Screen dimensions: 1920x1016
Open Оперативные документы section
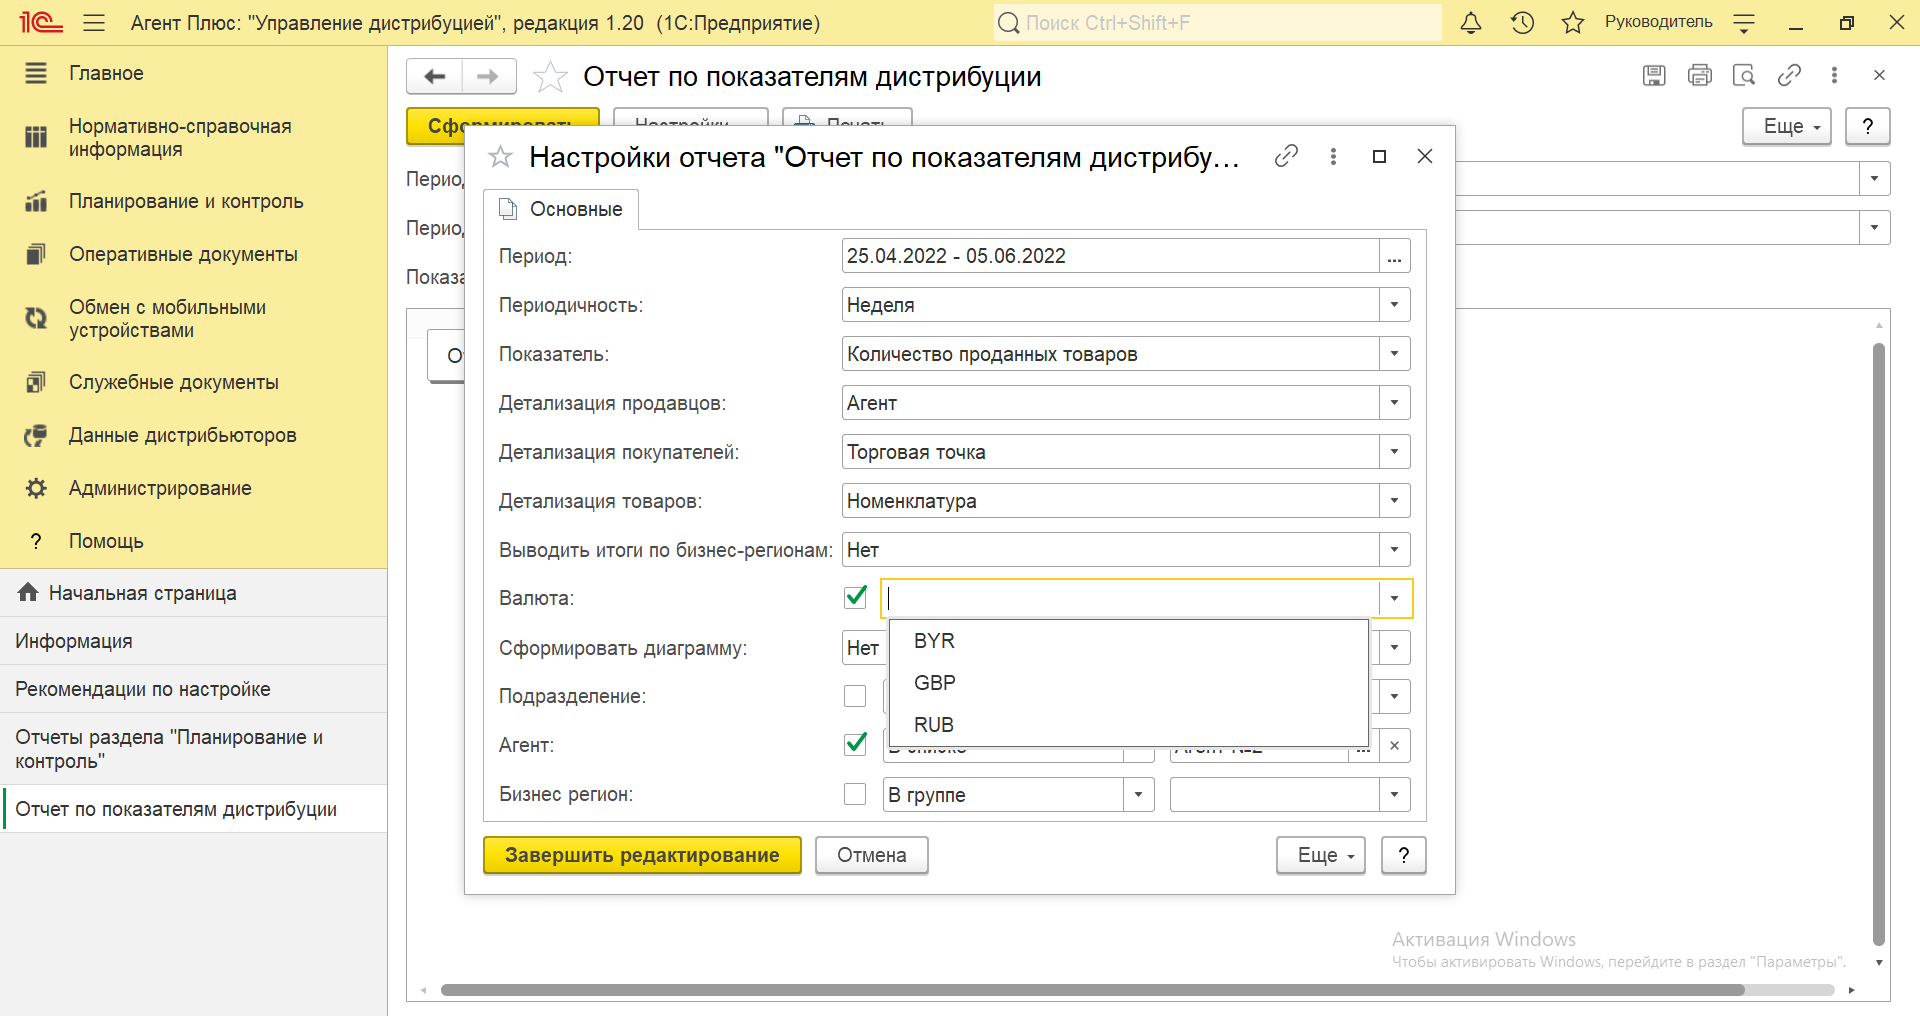click(x=193, y=254)
